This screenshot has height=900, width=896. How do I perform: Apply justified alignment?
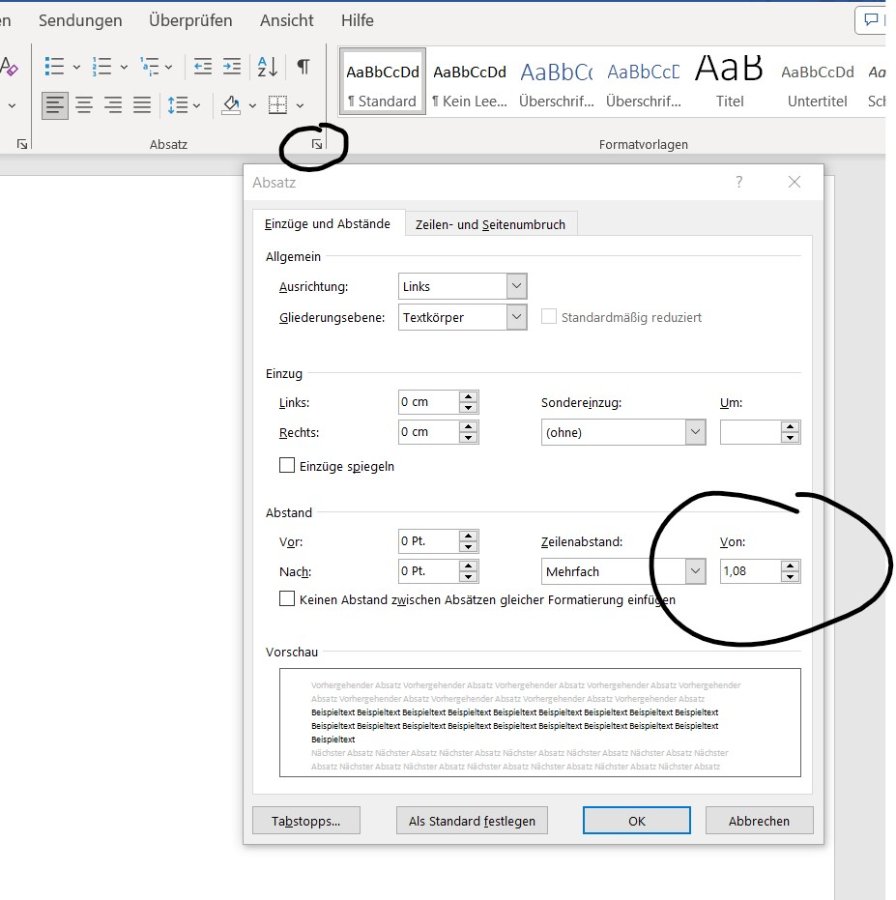142,105
